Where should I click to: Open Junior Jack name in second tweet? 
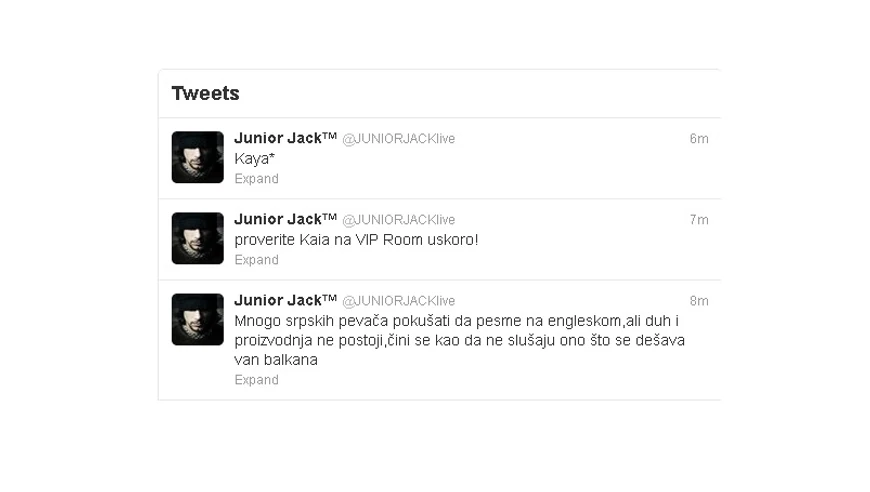coord(285,219)
